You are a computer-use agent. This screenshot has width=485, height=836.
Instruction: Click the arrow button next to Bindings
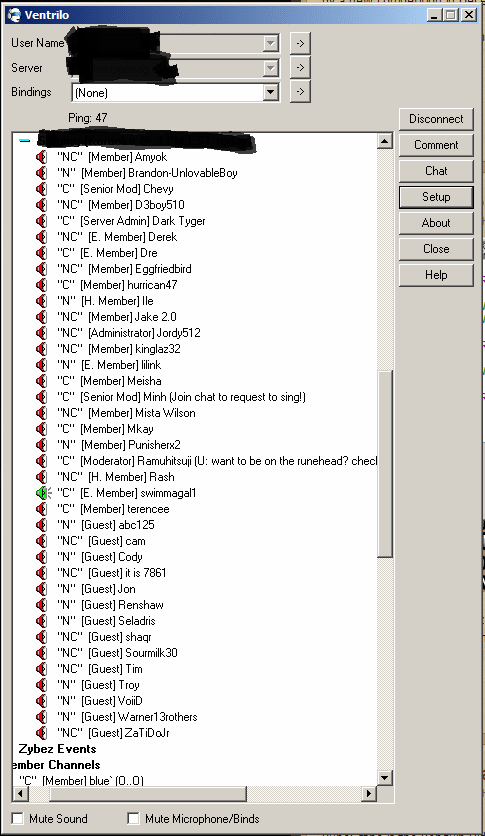coord(300,92)
